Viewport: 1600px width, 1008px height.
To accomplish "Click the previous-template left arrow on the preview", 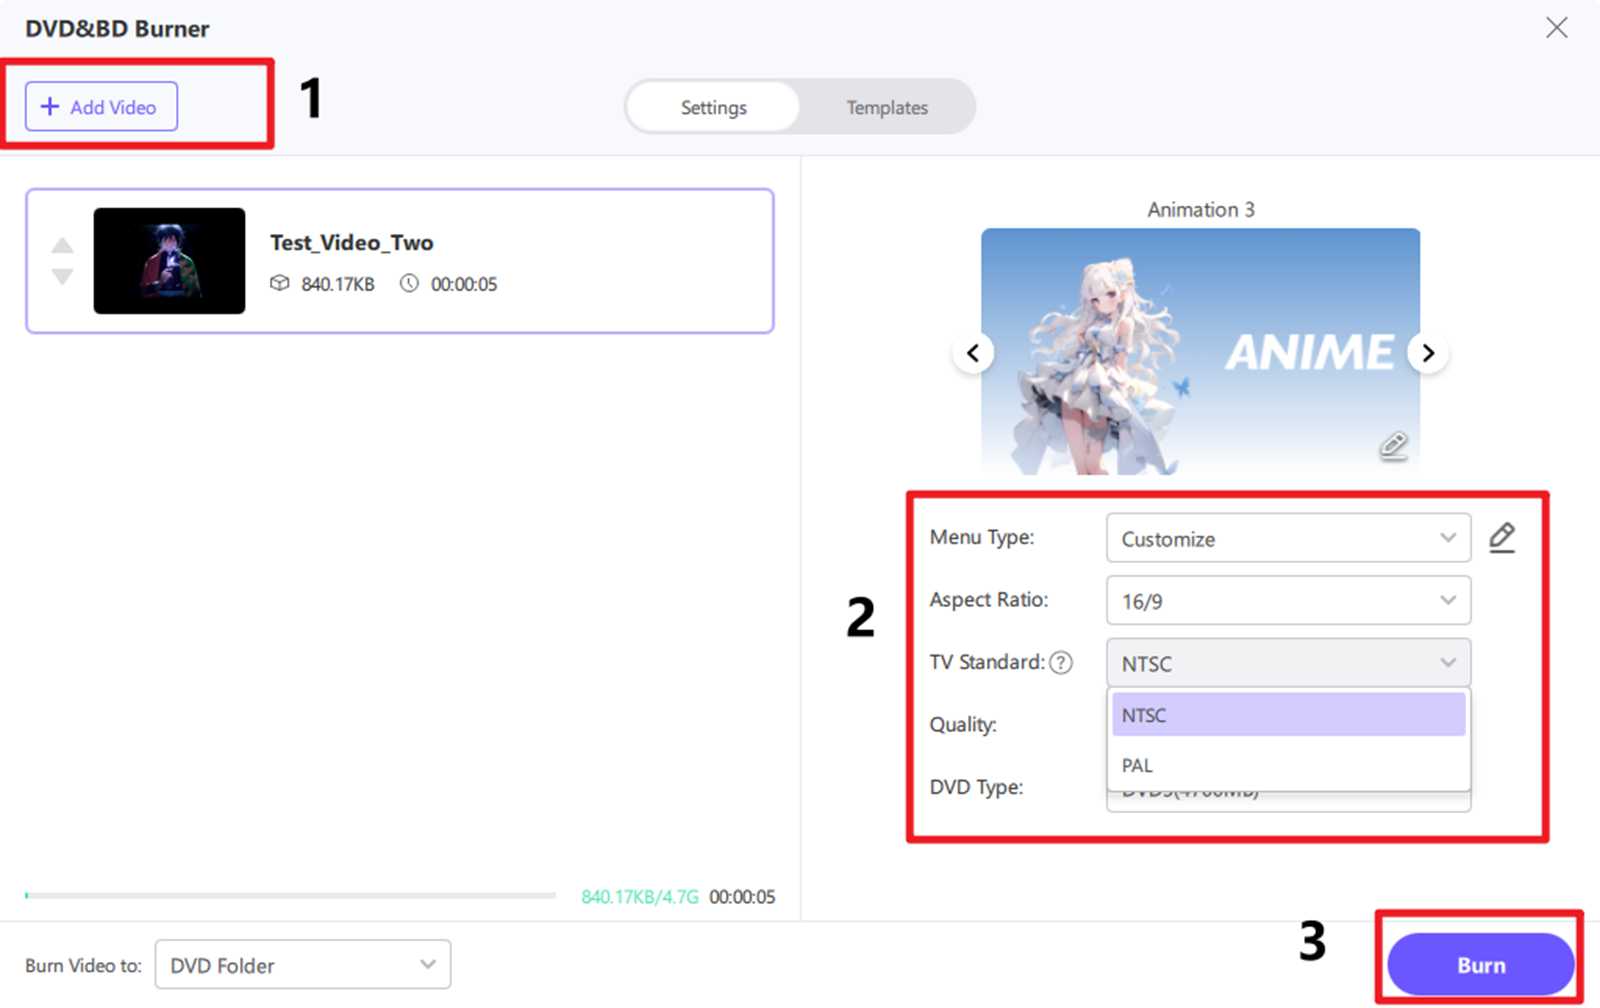I will [x=972, y=352].
